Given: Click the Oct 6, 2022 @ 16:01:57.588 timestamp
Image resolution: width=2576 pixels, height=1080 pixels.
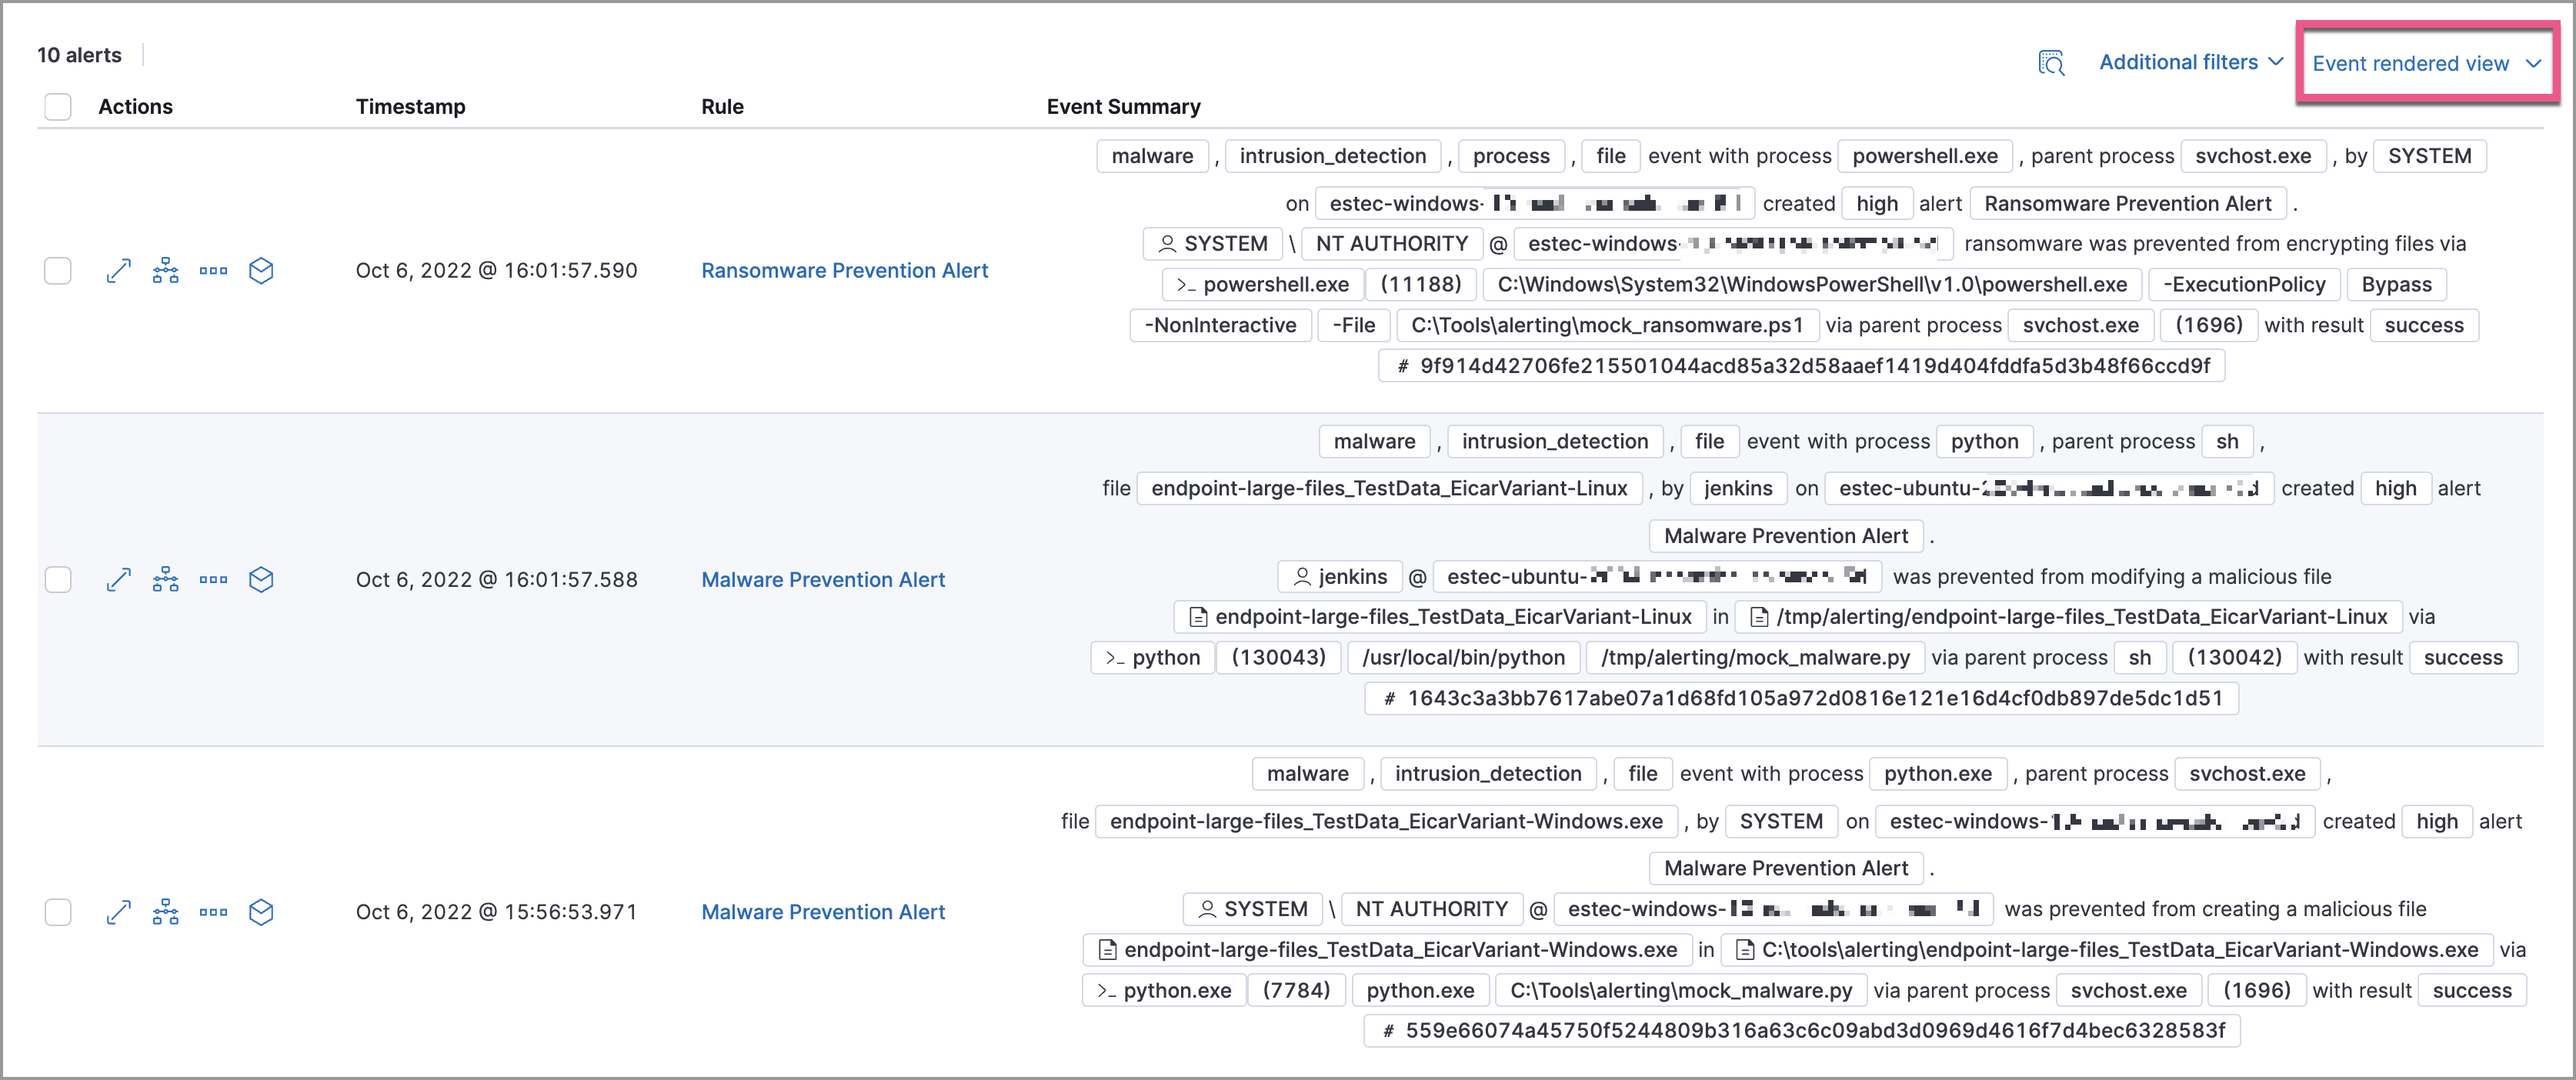Looking at the screenshot, I should point(496,580).
